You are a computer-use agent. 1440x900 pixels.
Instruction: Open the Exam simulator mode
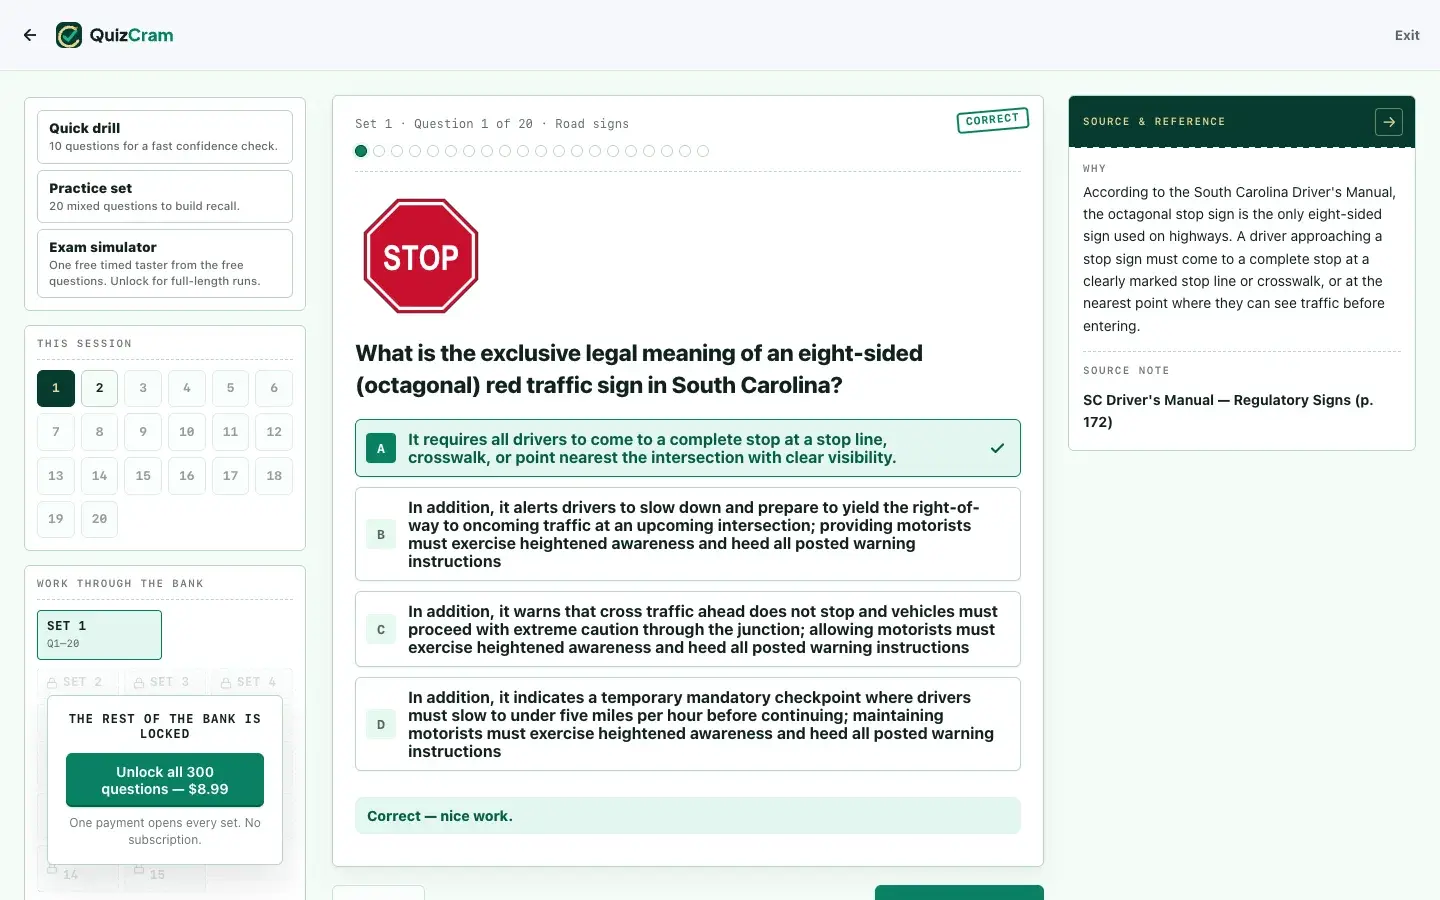tap(165, 264)
